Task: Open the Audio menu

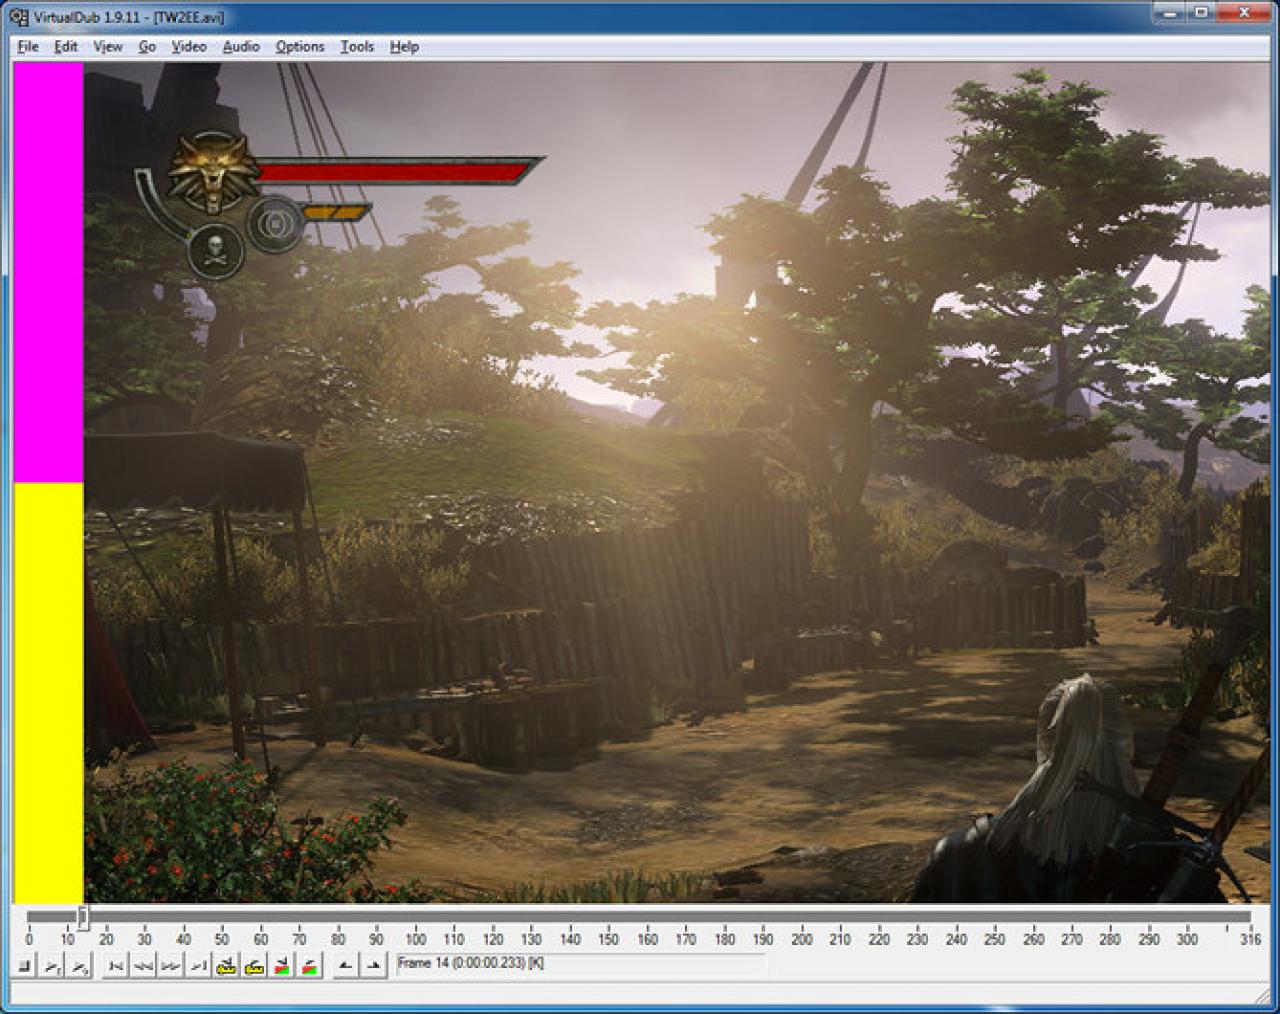Action: pos(241,46)
